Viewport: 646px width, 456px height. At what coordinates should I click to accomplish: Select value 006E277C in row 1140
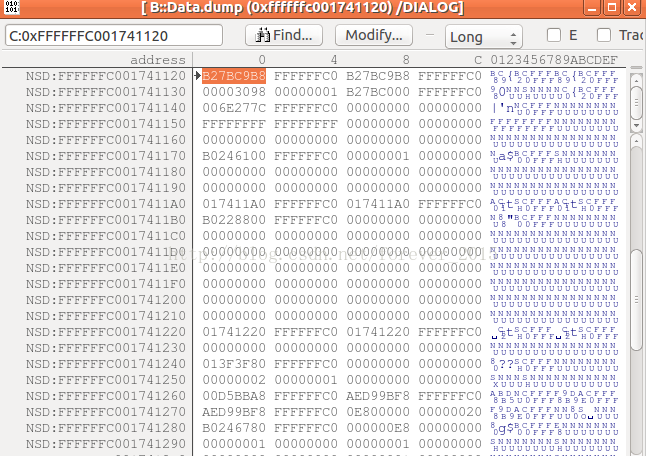coord(234,108)
